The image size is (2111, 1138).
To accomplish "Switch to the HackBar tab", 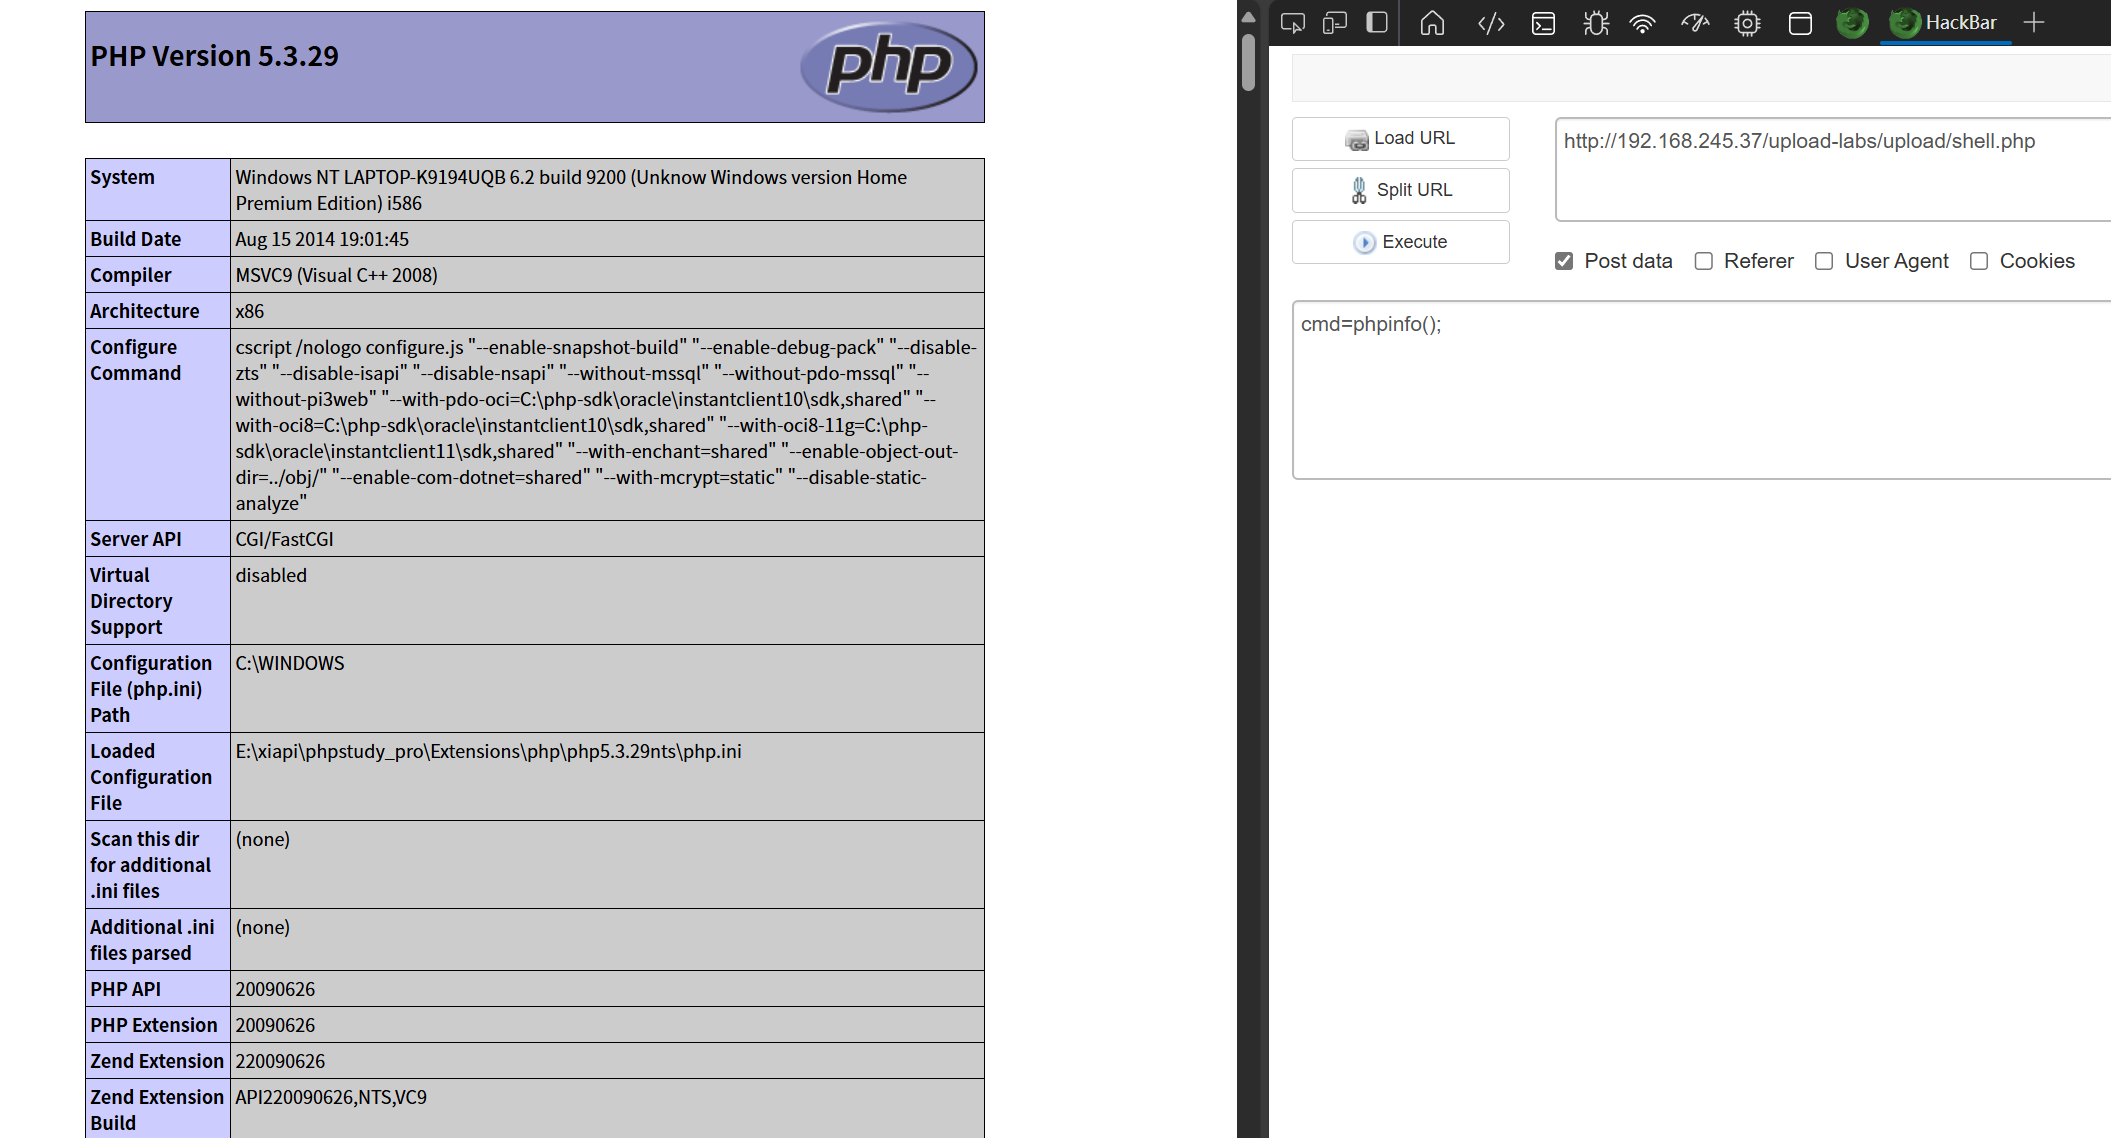I will tap(1945, 23).
